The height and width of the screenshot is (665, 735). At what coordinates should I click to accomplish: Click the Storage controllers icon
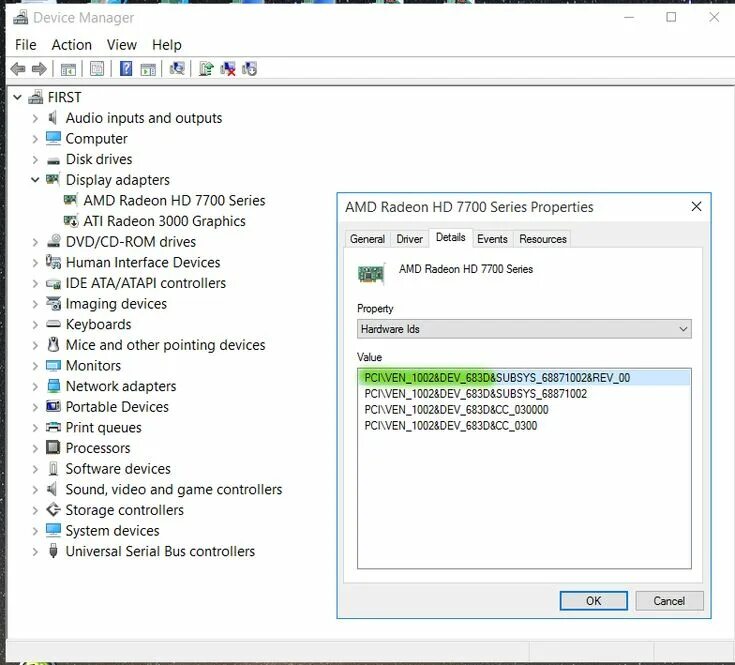(x=53, y=509)
